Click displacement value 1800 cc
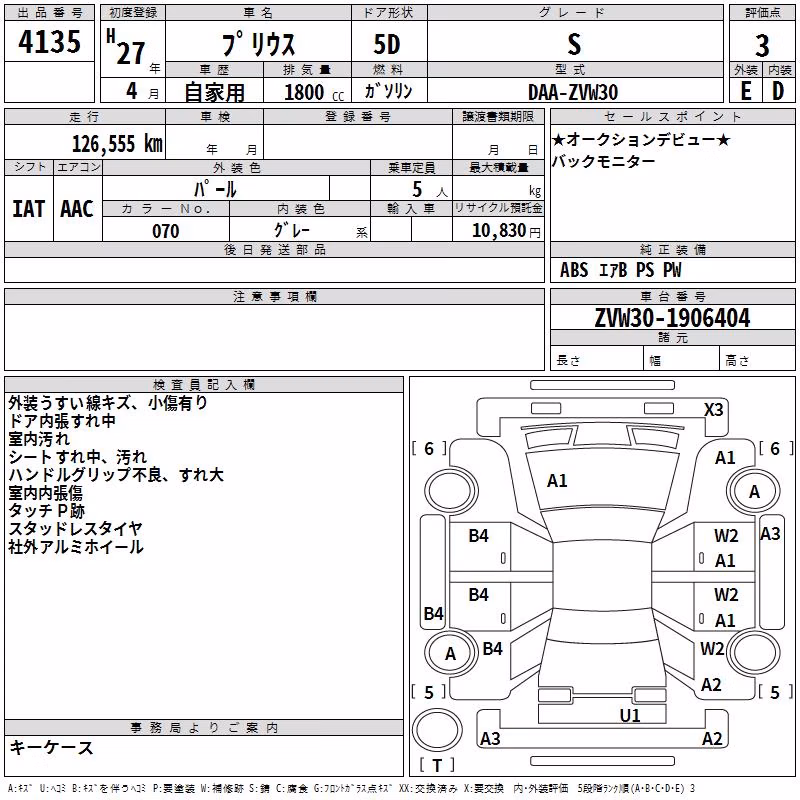The image size is (800, 800). [314, 92]
